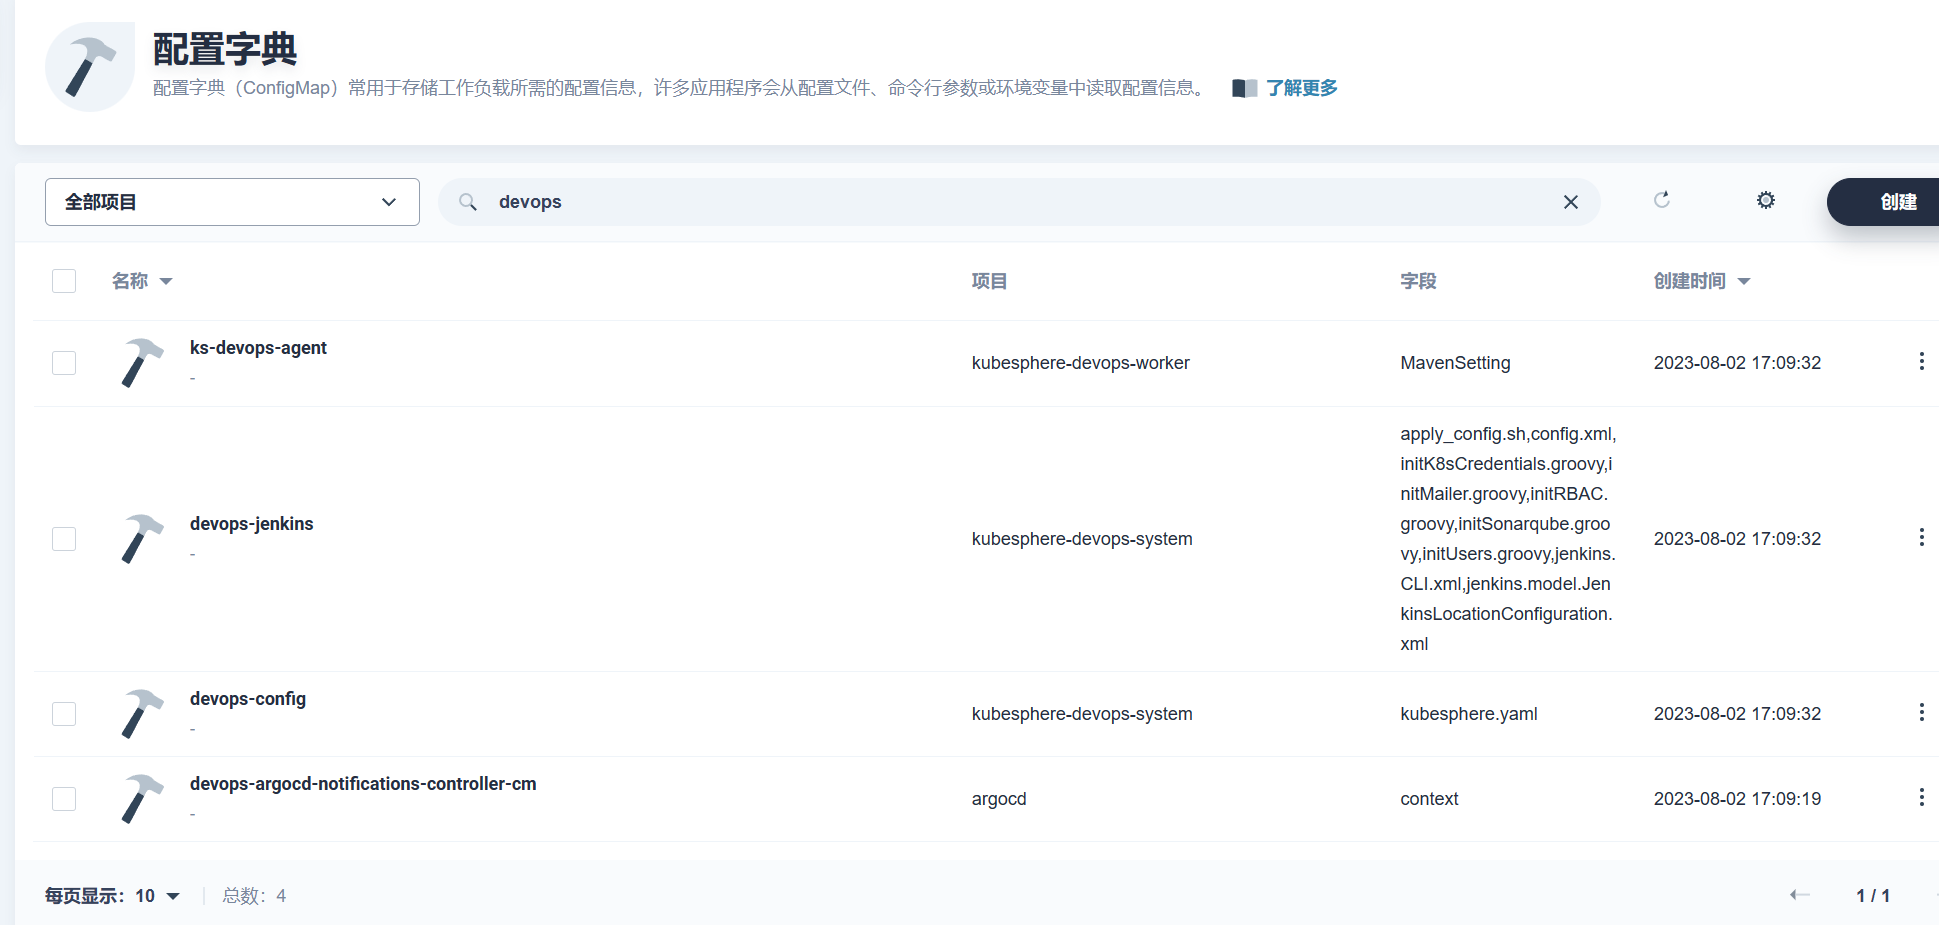Refresh the ConfigMap list
The image size is (1939, 925).
[x=1662, y=200]
